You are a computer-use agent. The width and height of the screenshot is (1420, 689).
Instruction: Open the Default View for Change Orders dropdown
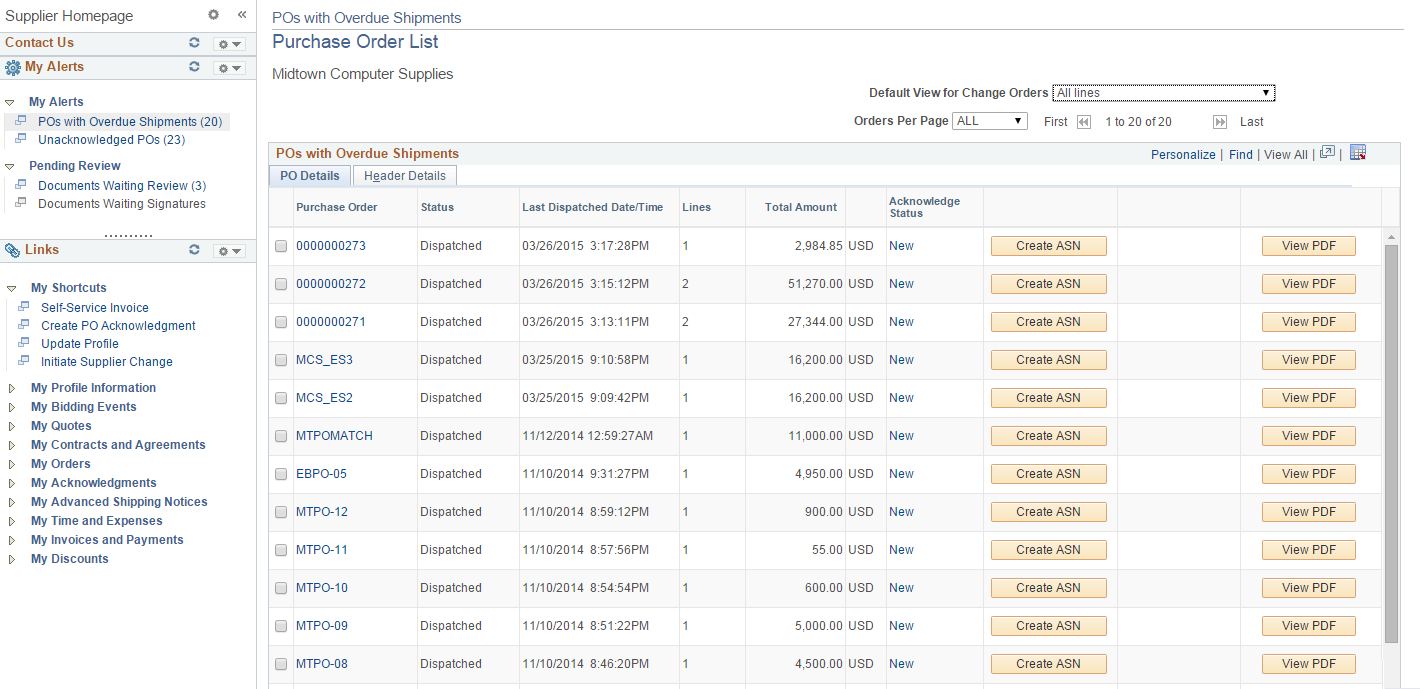(x=1163, y=92)
